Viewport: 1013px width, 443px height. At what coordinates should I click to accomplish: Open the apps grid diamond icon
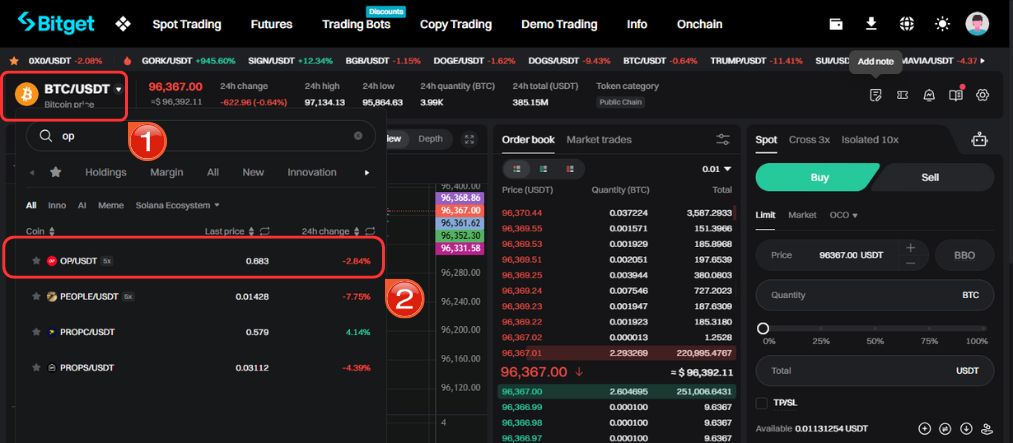(x=123, y=25)
